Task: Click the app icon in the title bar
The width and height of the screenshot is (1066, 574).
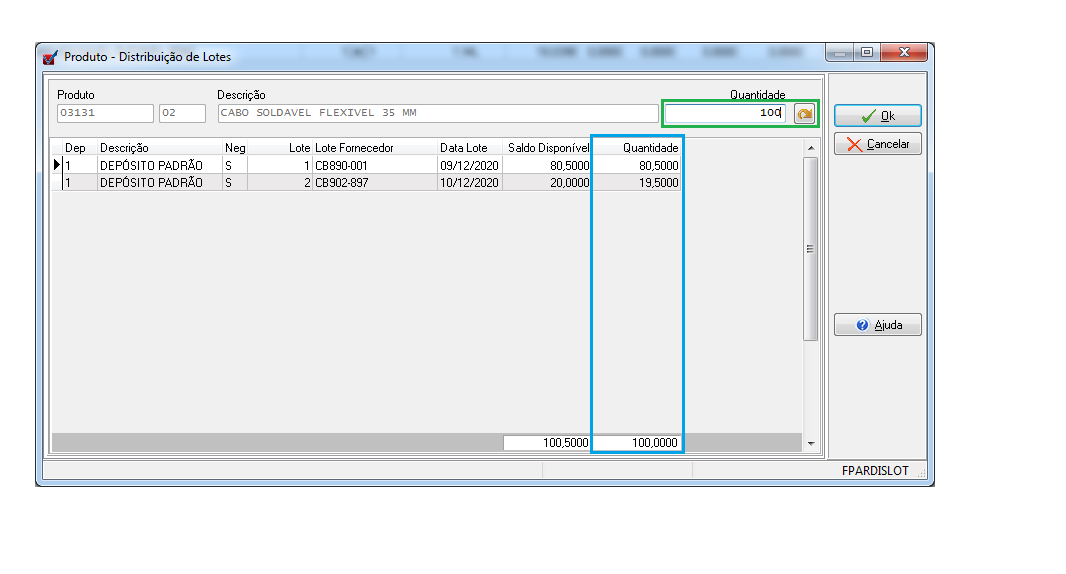Action: click(x=50, y=57)
